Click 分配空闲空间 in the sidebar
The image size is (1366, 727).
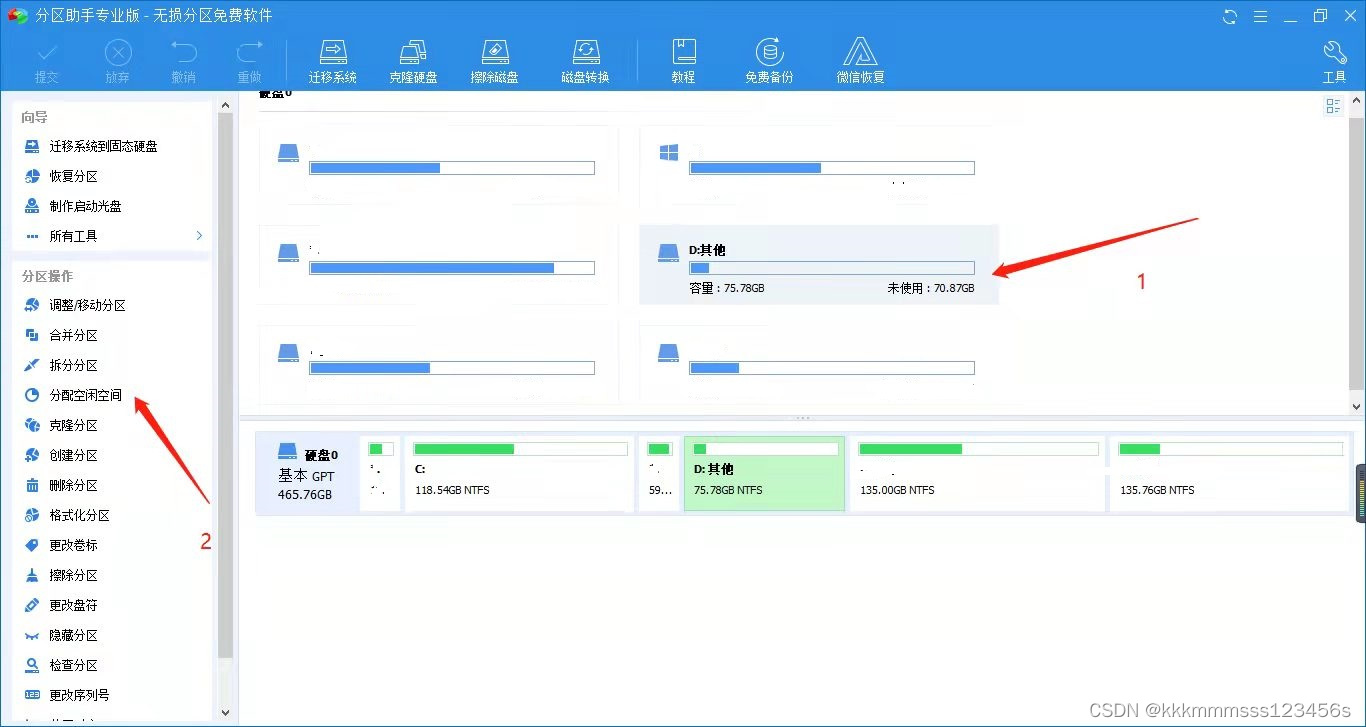pos(85,395)
